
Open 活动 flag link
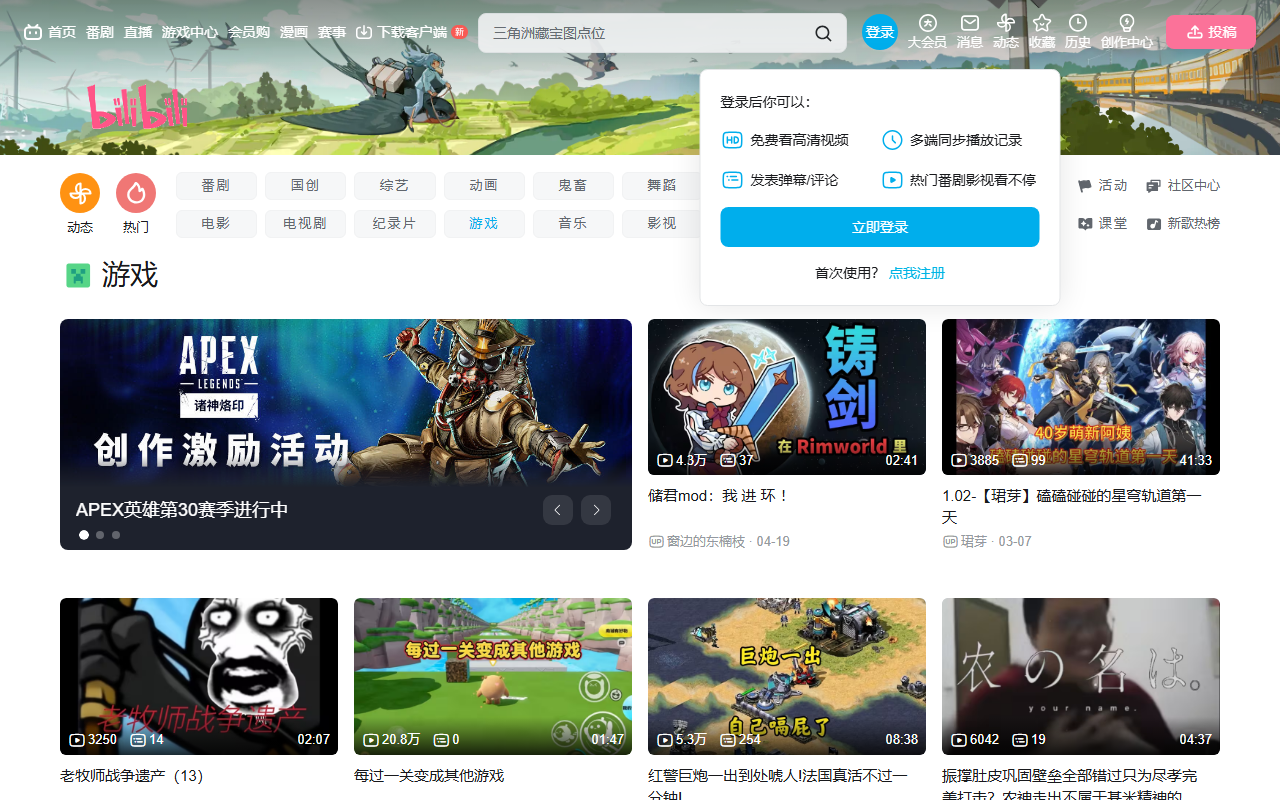click(x=1102, y=186)
